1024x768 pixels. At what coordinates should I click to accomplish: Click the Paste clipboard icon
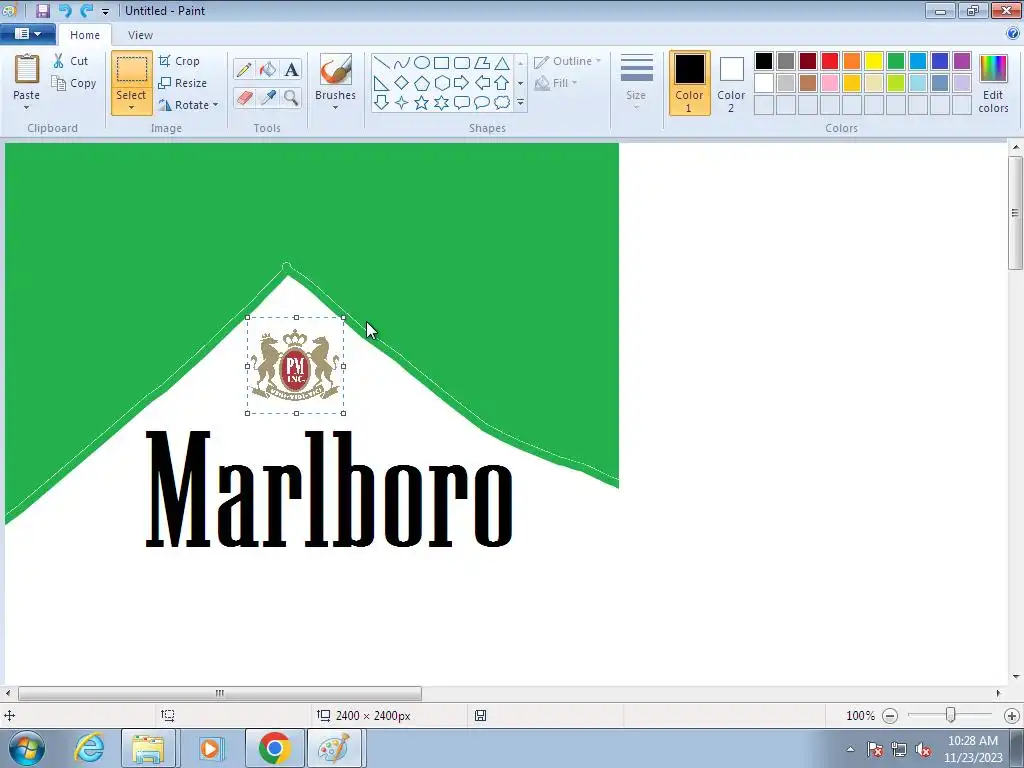27,69
